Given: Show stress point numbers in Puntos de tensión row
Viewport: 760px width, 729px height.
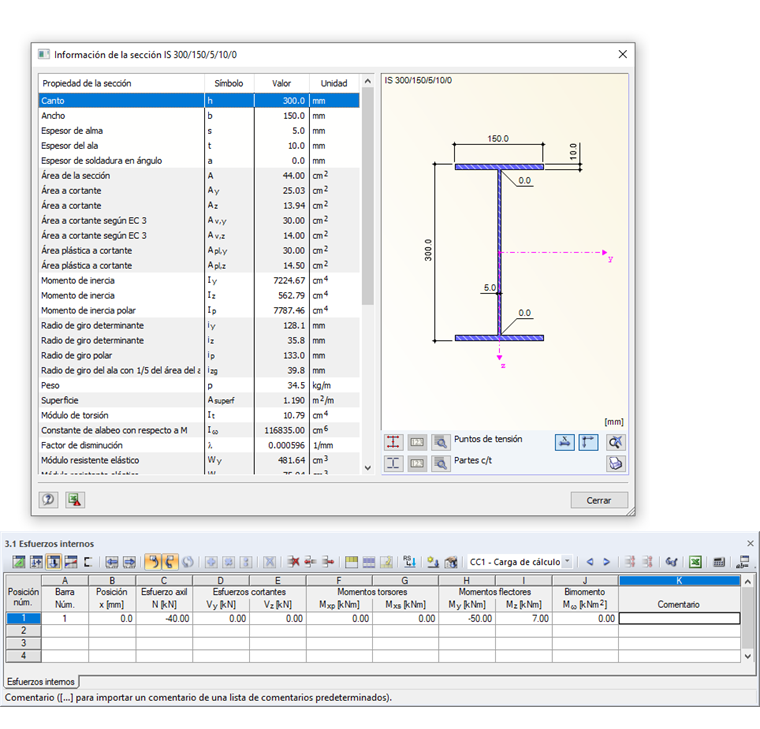Looking at the screenshot, I should [x=417, y=442].
